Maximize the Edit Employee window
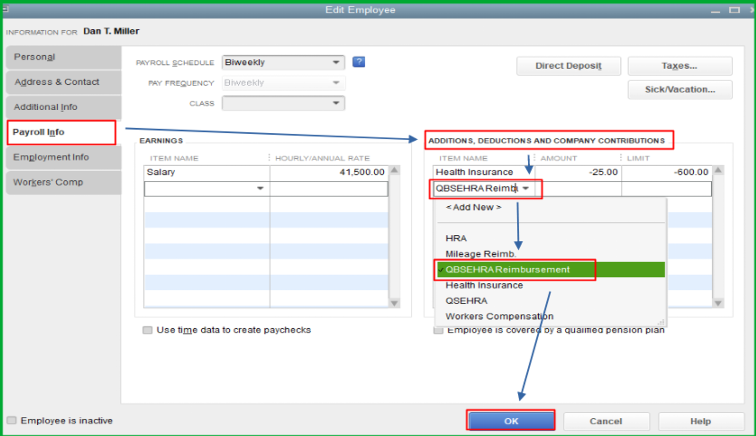This screenshot has height=436, width=756. (734, 10)
